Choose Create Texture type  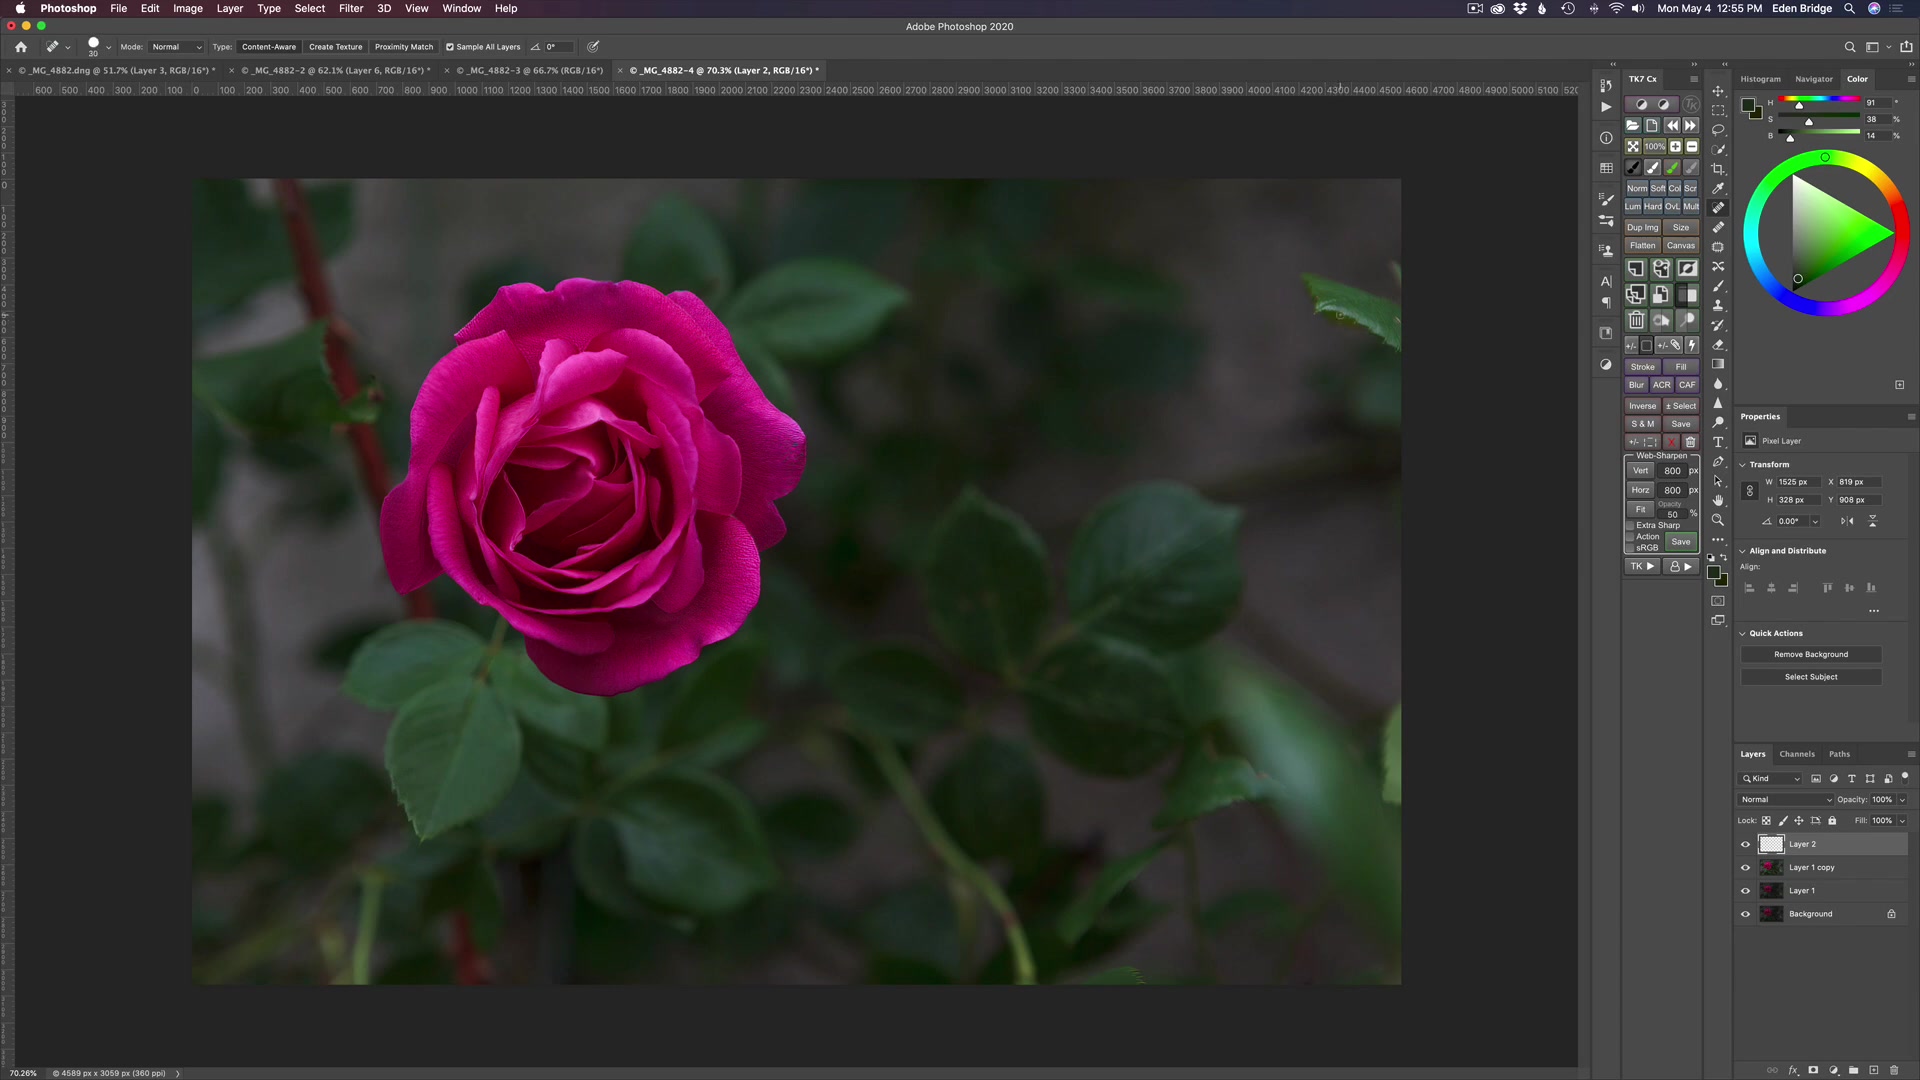point(336,47)
